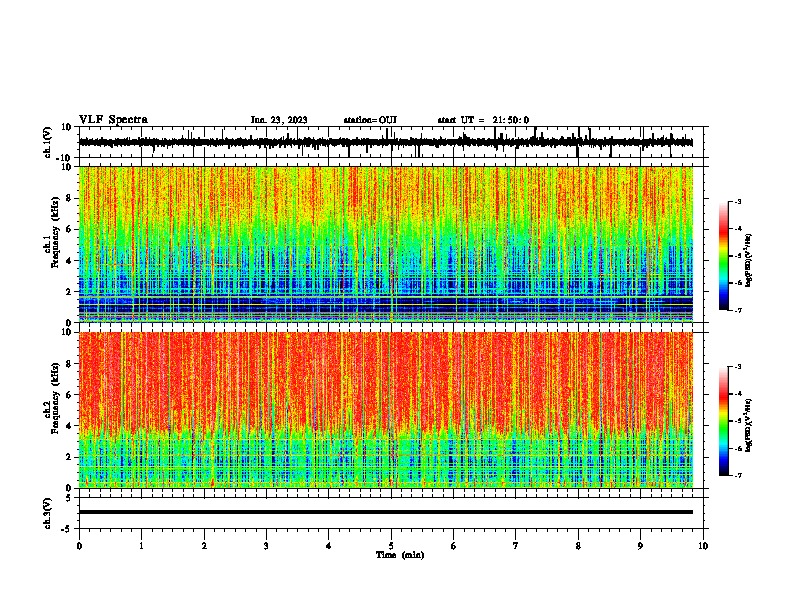Click the log(PSD) label beside the ch.1 color bar
The width and height of the screenshot is (792, 612).
click(748, 261)
